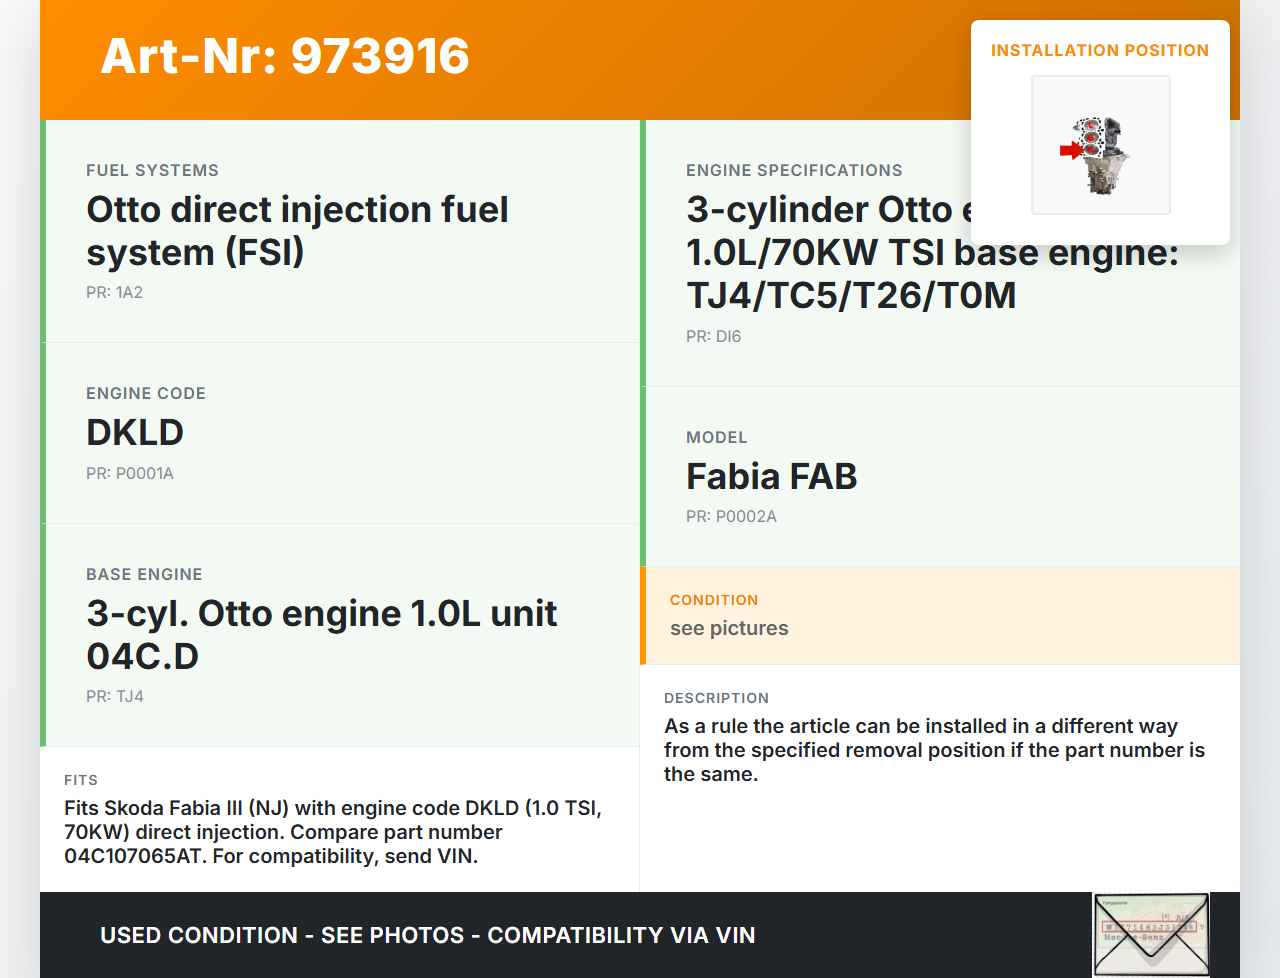The image size is (1280, 978).
Task: Select the INSTALLATION POSITION label
Action: click(x=1099, y=50)
